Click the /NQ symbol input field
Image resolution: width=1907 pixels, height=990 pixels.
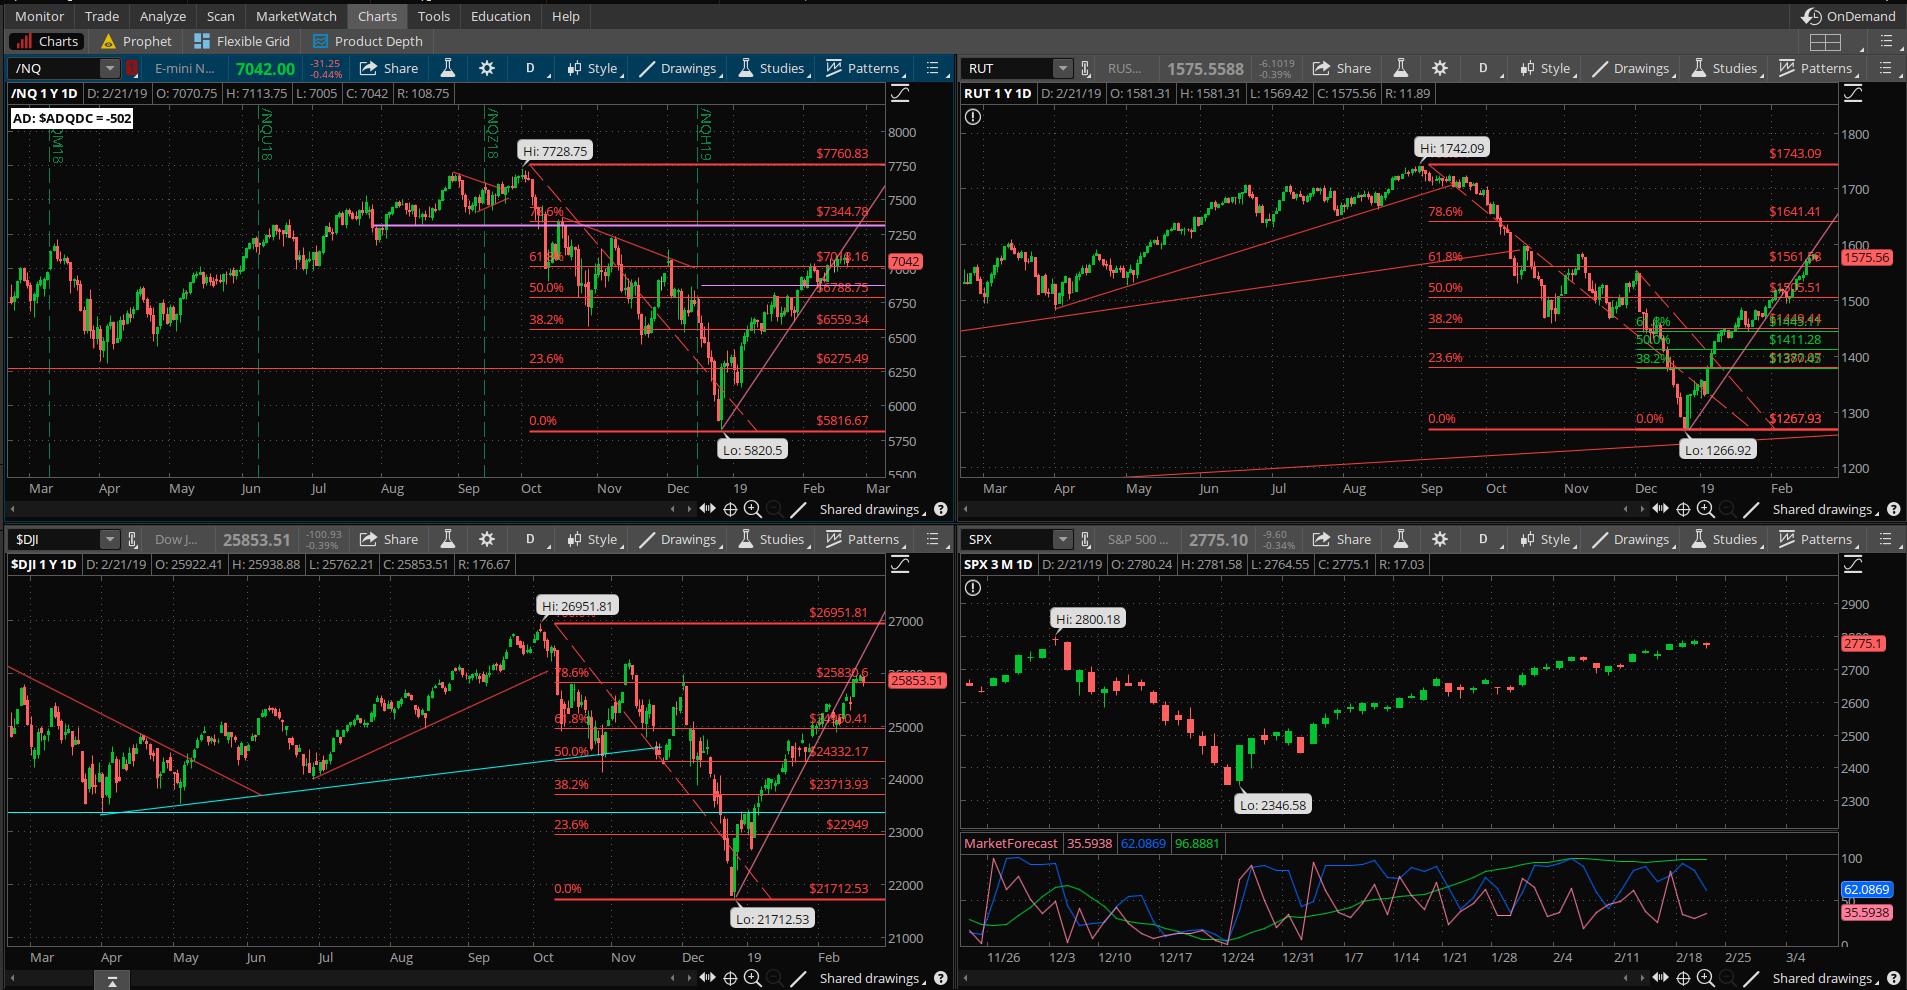click(55, 68)
